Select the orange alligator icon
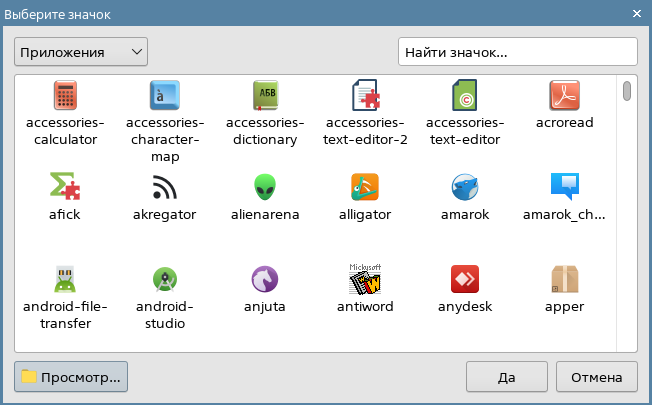652x405 pixels. click(x=365, y=187)
